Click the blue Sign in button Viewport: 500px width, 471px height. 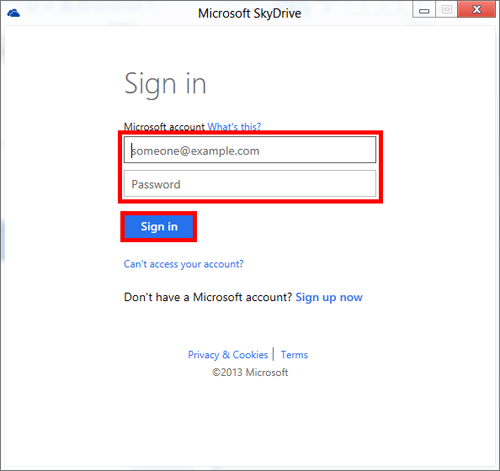pyautogui.click(x=159, y=227)
